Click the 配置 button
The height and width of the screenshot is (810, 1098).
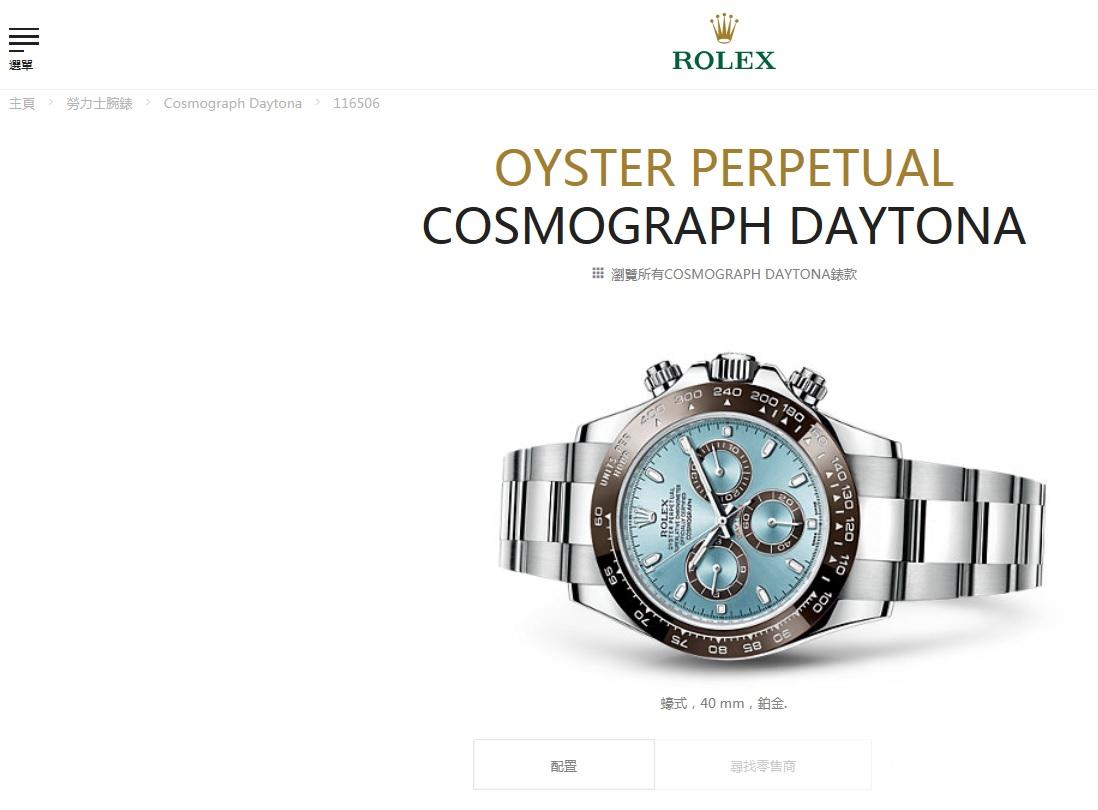[564, 765]
